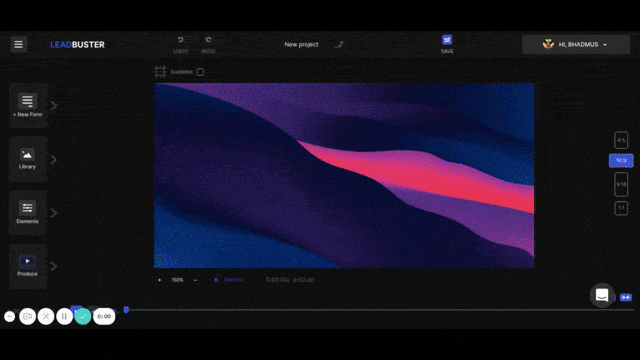The image size is (640, 360).
Task: Click the 0:00 recording timer
Action: pyautogui.click(x=104, y=316)
